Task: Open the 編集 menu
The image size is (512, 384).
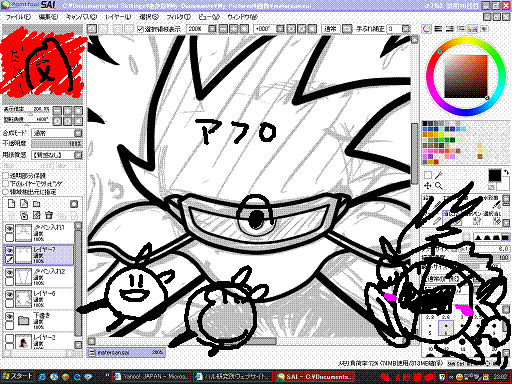Action: [x=48, y=17]
